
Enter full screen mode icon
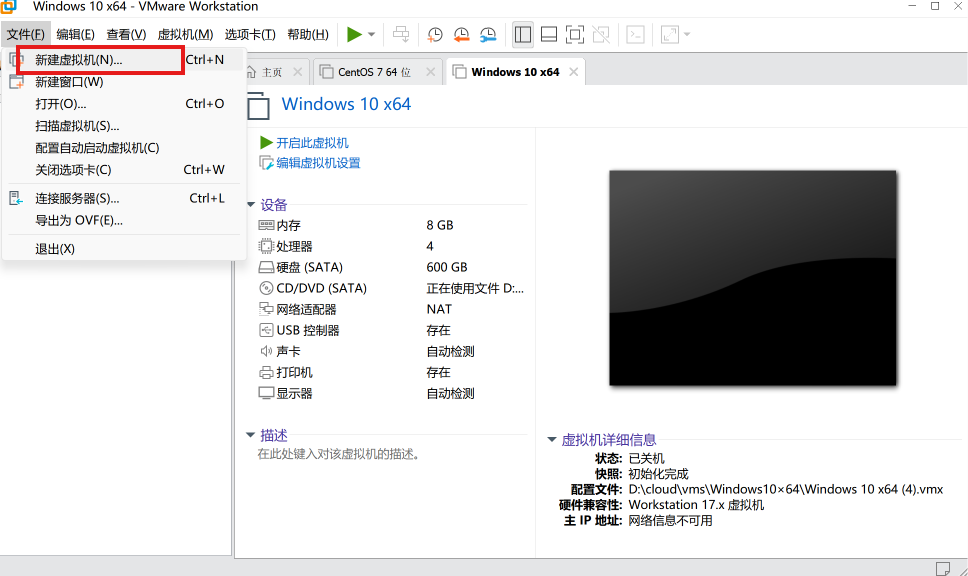(575, 35)
